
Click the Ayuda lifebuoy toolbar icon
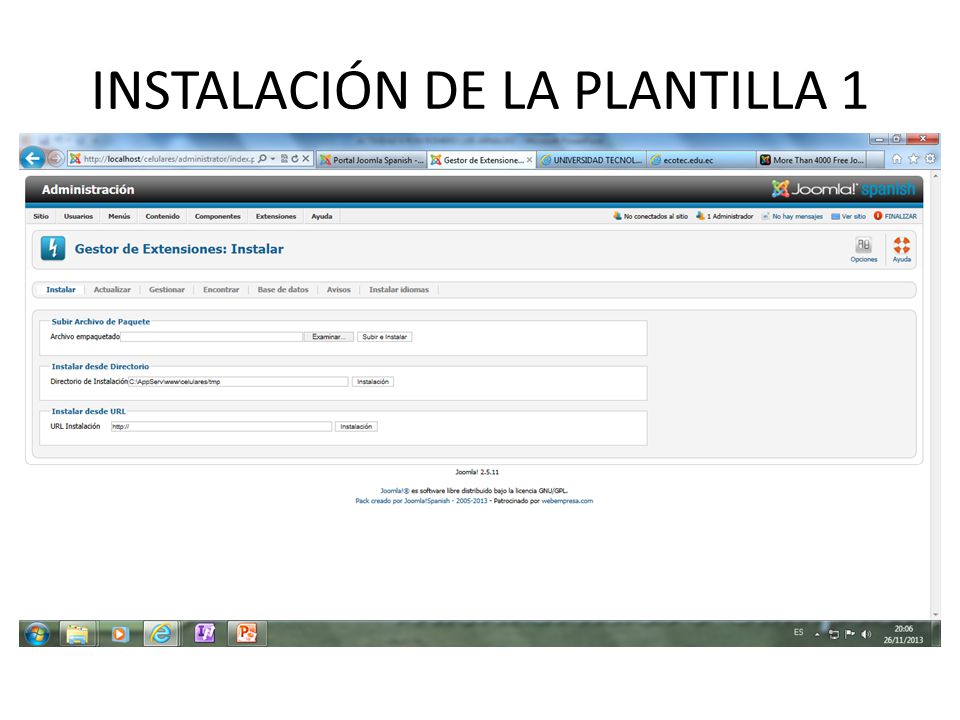[901, 250]
